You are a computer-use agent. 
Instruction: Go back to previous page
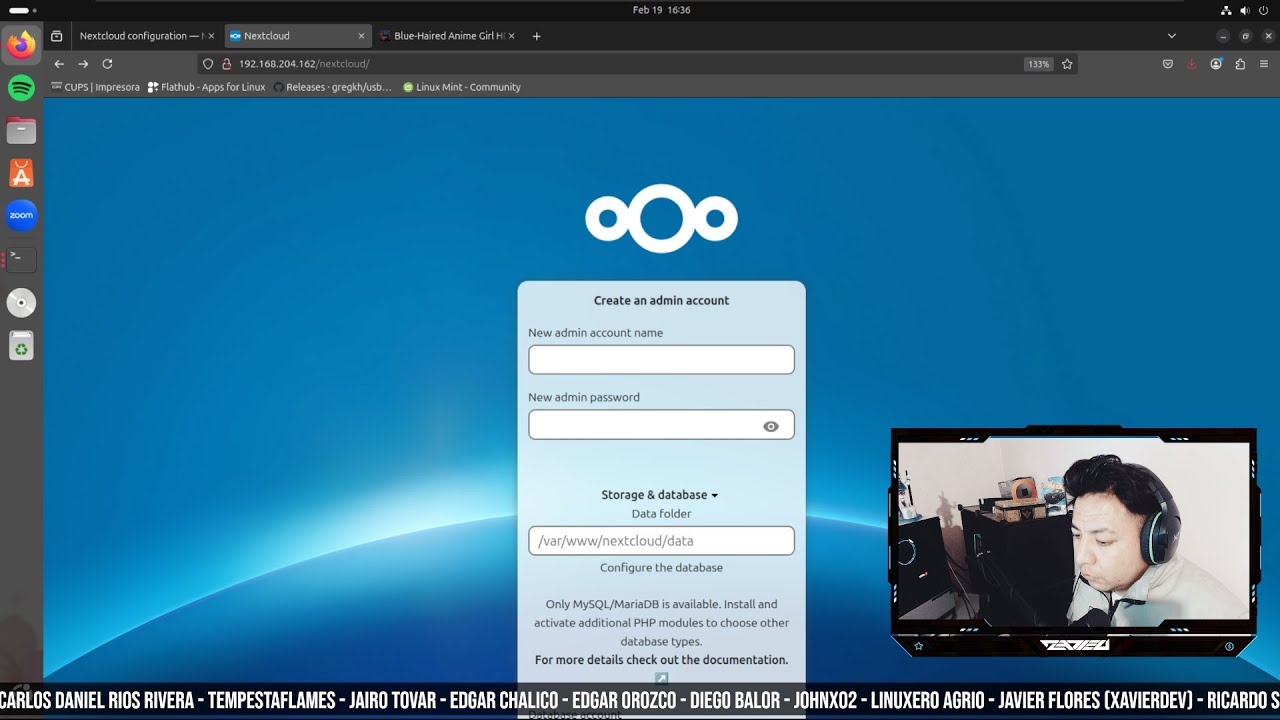click(x=59, y=64)
